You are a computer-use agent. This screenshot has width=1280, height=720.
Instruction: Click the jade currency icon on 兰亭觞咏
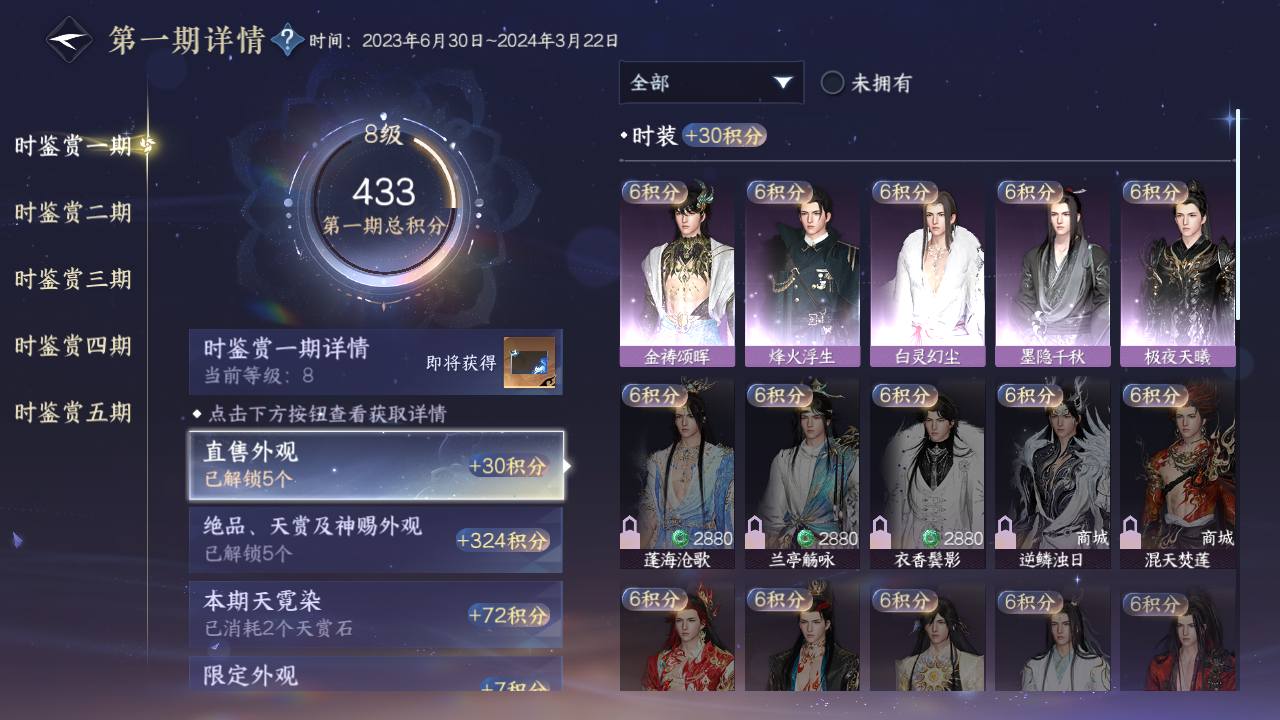805,538
